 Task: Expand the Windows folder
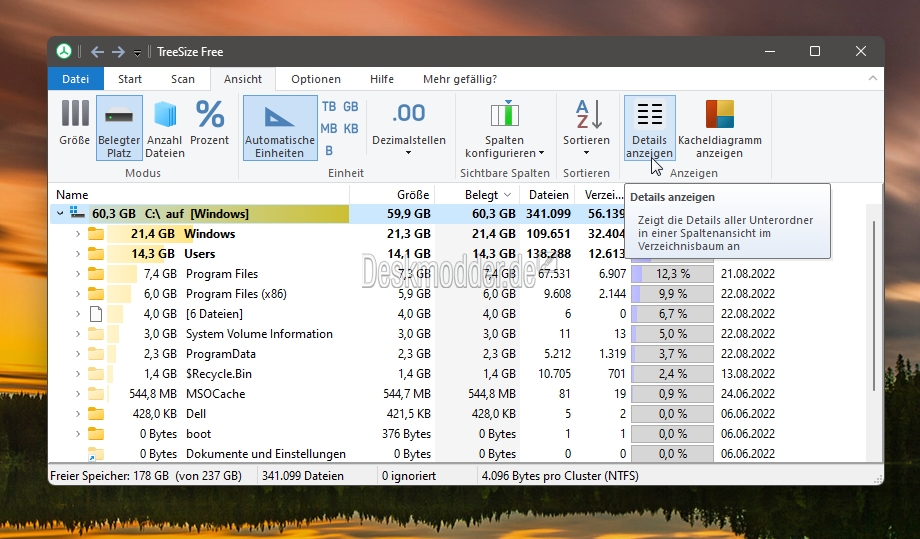point(78,234)
